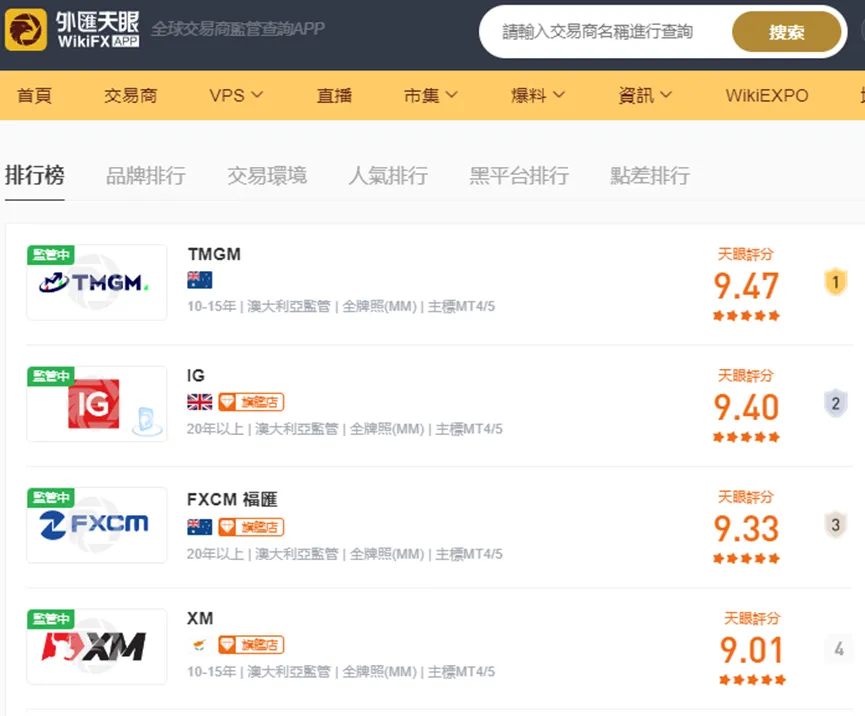Expand the 爆料 dropdown menu

tap(538, 95)
